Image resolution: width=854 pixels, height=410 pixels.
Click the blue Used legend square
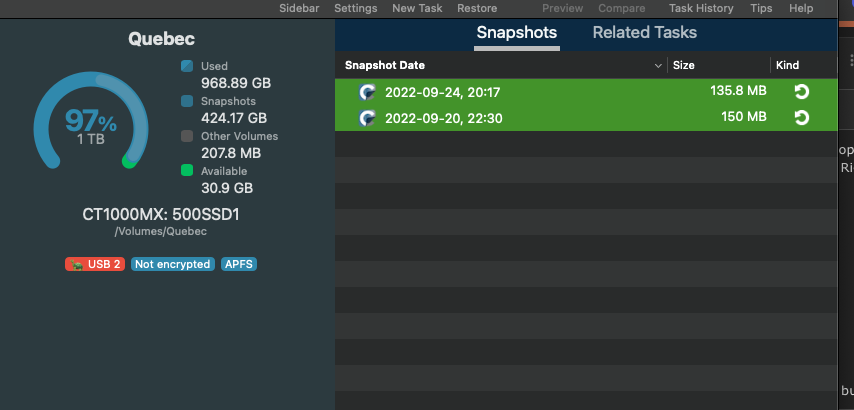coord(187,66)
